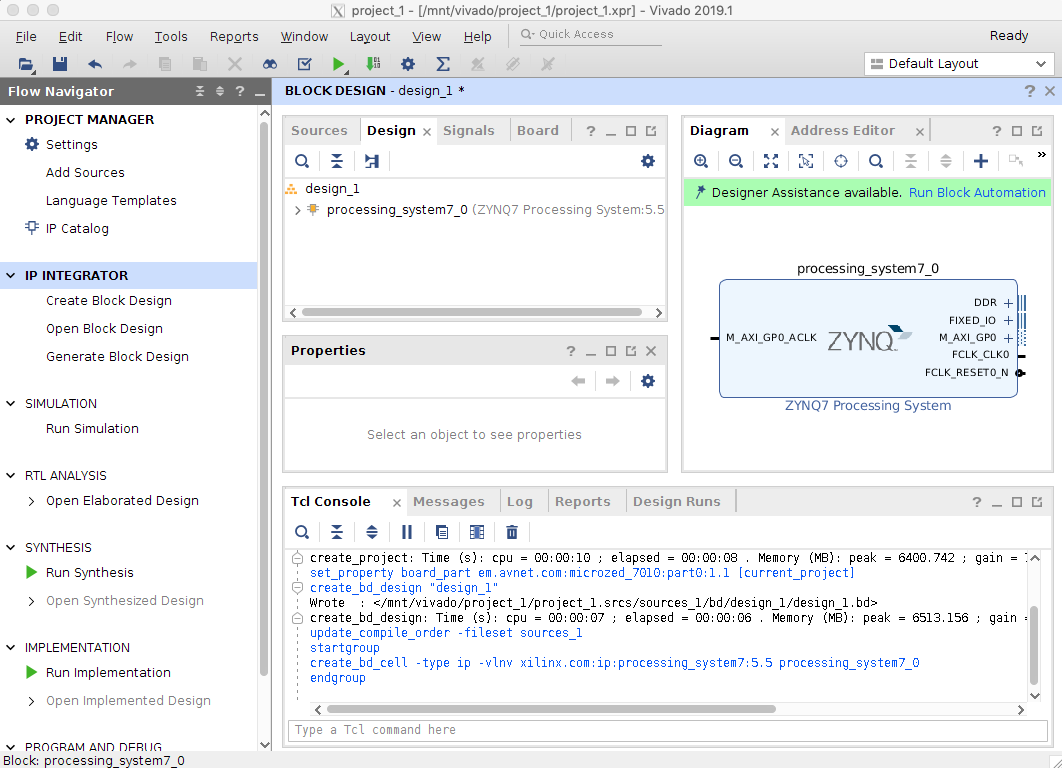This screenshot has width=1062, height=768.
Task: Expand the DDR interface port plus
Action: tap(1008, 303)
